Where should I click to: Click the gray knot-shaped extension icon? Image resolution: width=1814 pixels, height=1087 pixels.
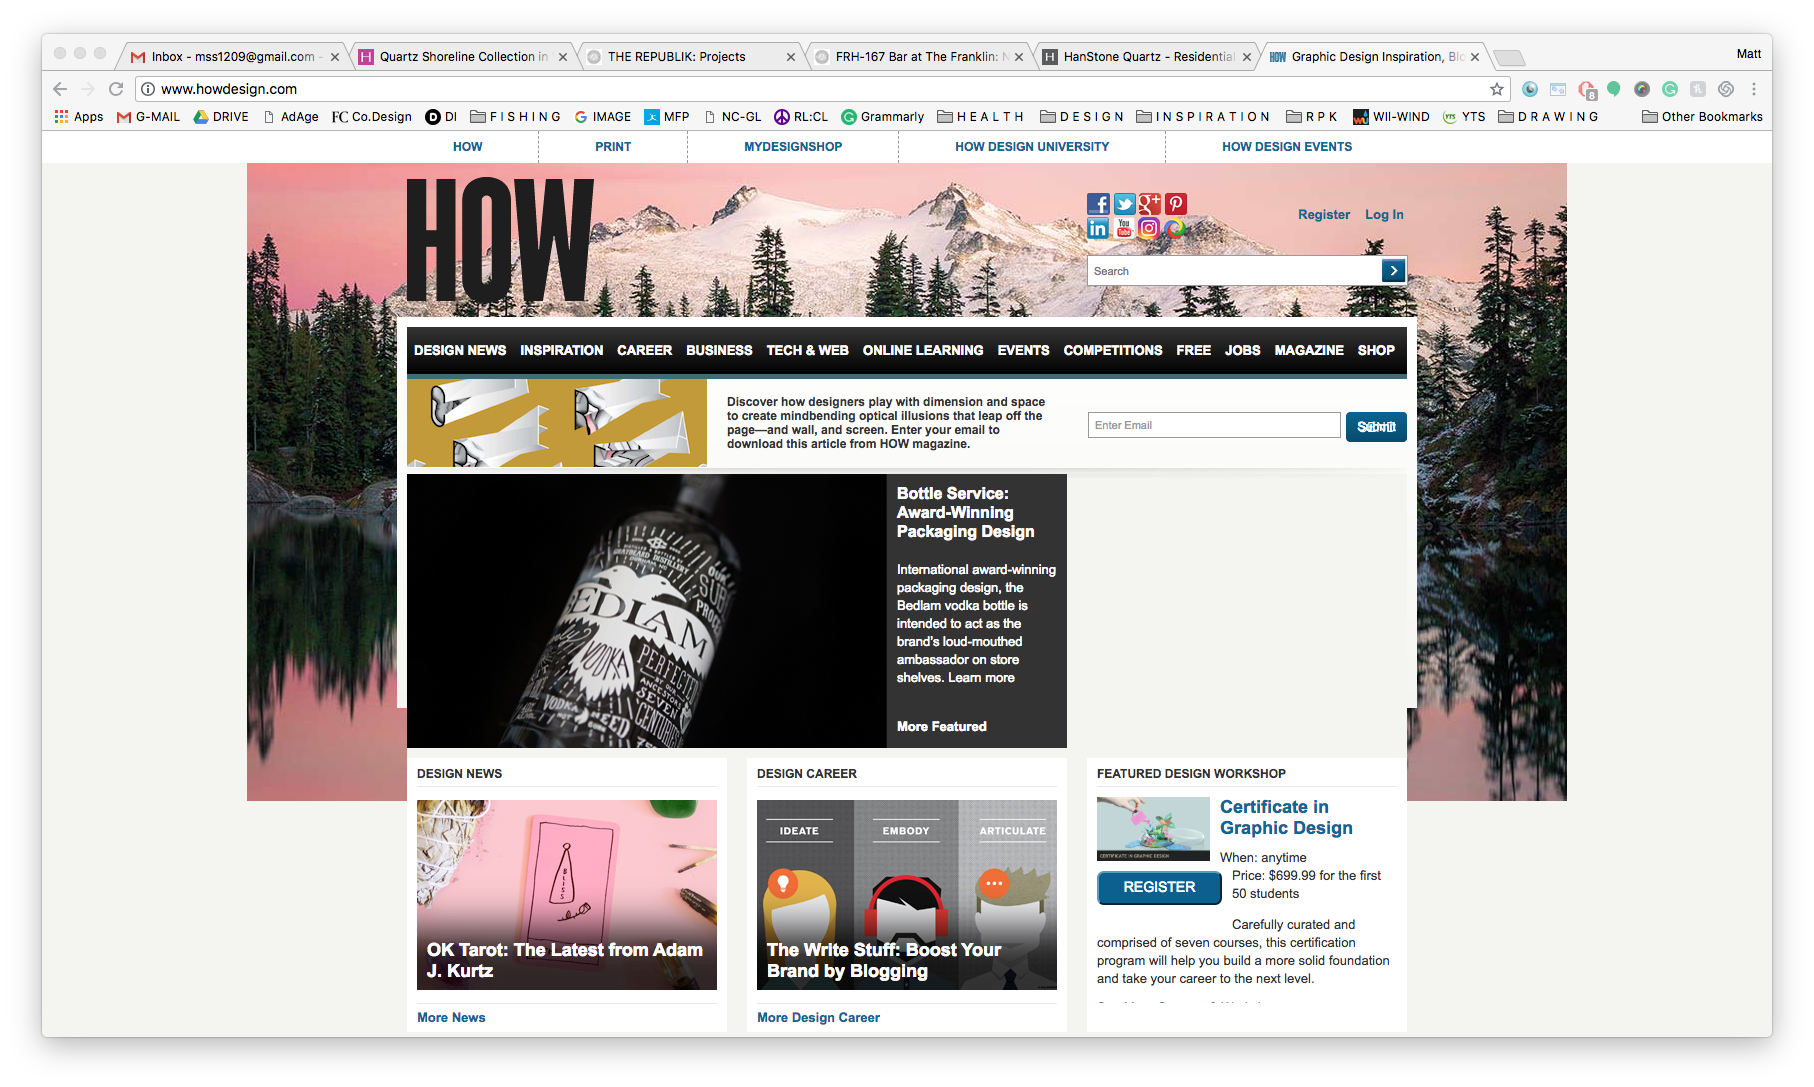tap(1726, 89)
